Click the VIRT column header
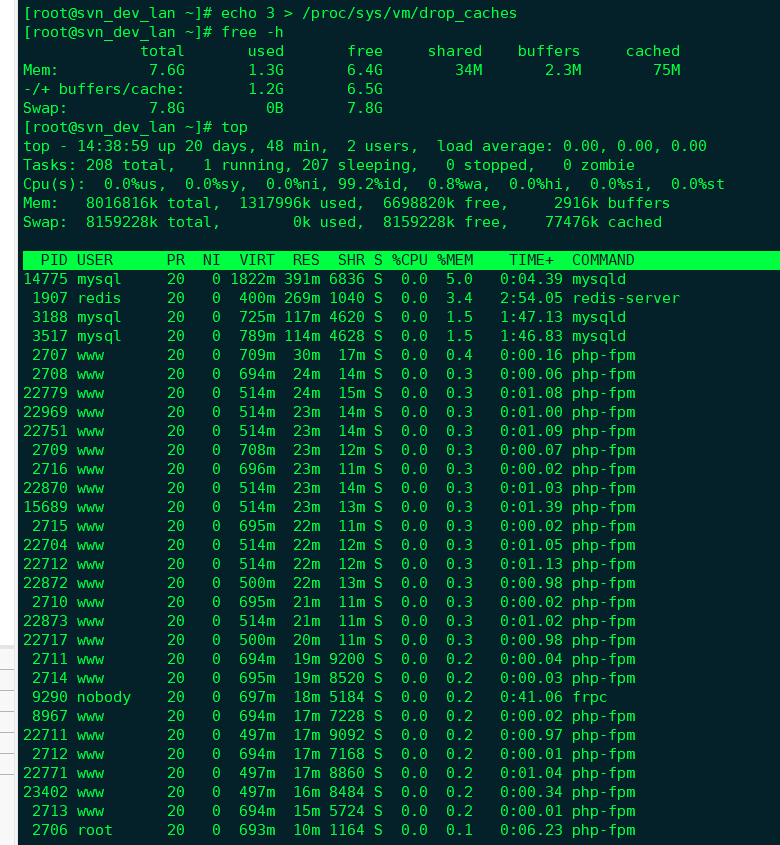The image size is (780, 845). 257,260
